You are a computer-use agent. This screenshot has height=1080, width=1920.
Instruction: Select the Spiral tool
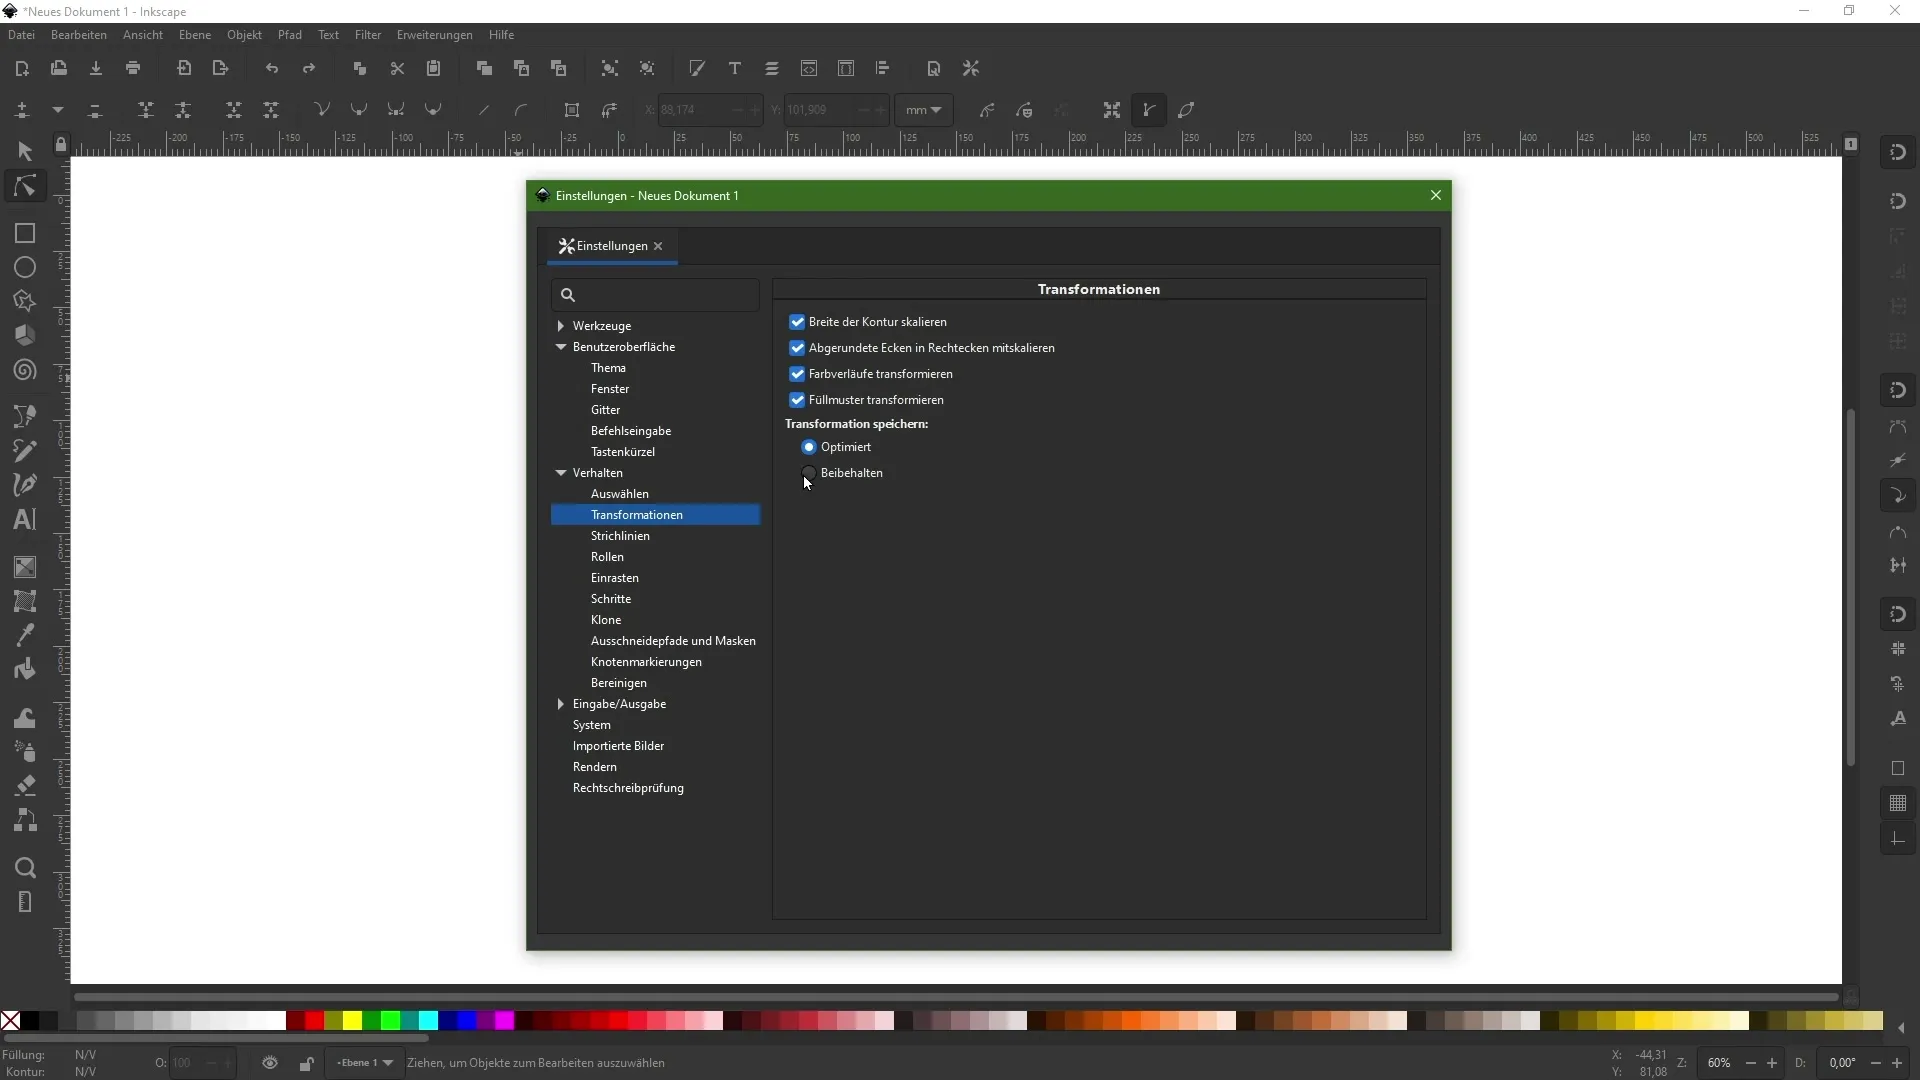pos(25,371)
